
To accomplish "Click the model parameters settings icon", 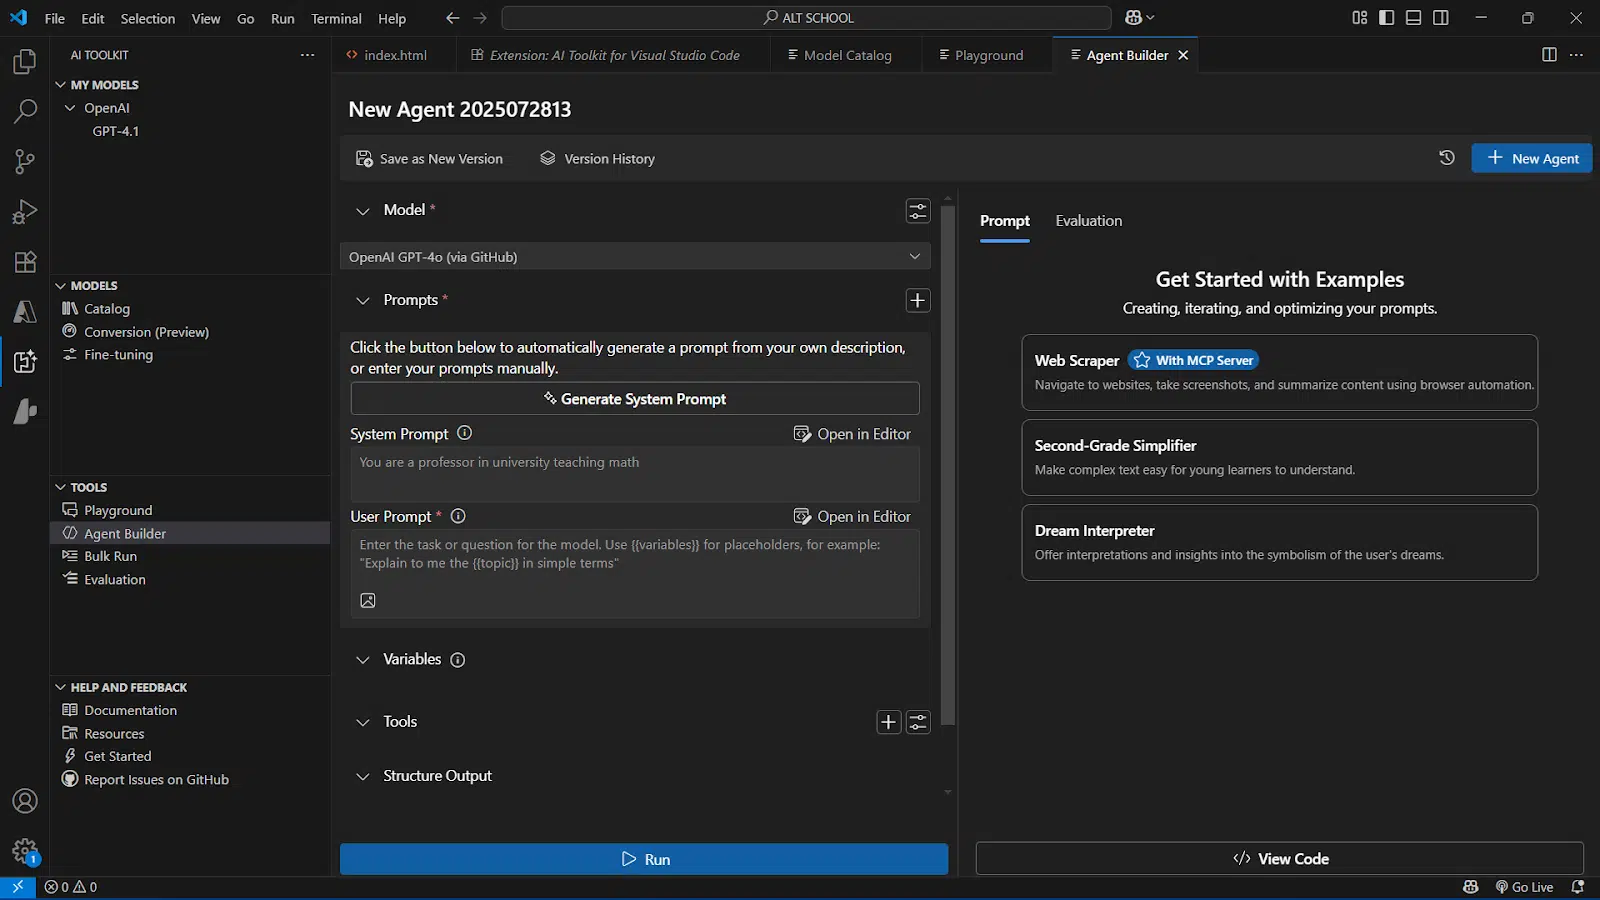I will (x=917, y=211).
